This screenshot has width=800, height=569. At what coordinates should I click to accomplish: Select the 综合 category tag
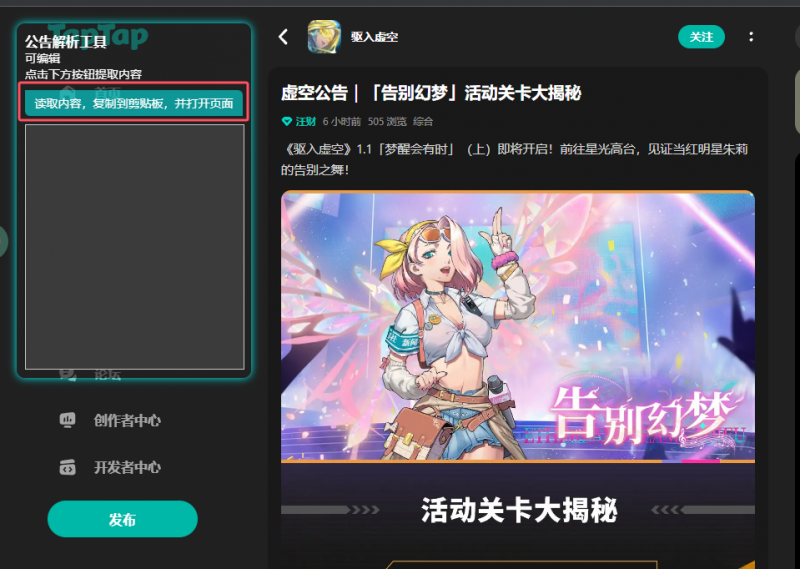[423, 121]
